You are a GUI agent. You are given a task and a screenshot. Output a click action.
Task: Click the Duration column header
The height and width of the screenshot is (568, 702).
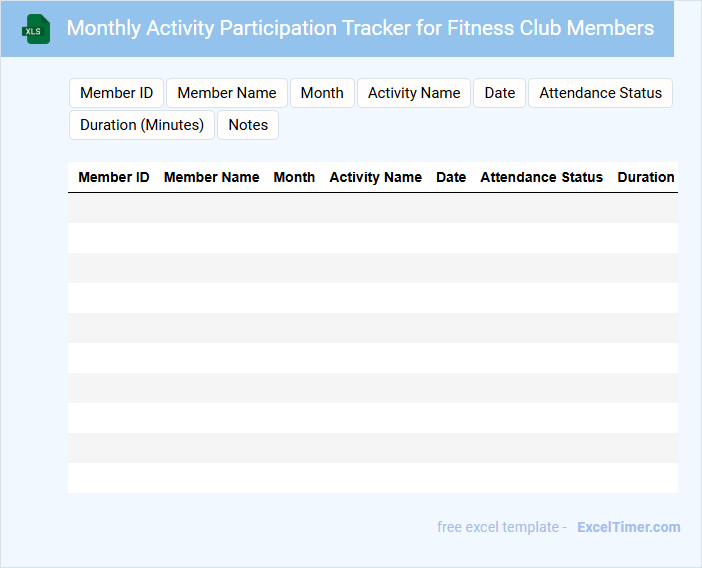tap(645, 177)
